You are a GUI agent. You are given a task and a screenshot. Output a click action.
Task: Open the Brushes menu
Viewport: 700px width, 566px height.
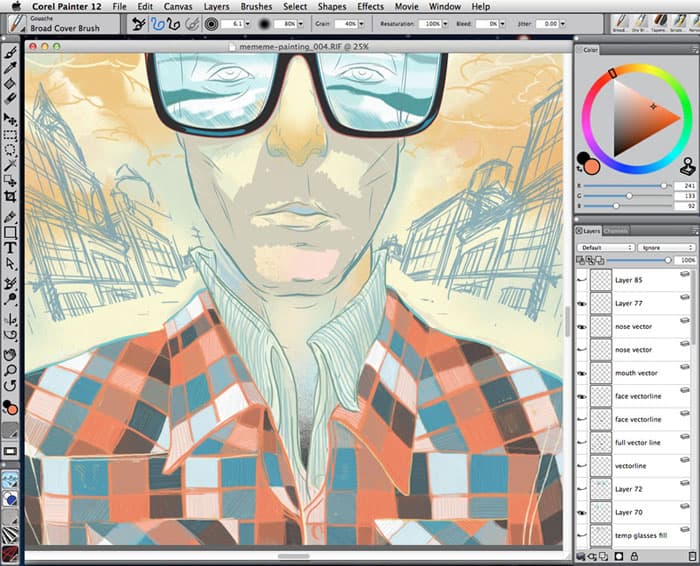(x=256, y=6)
